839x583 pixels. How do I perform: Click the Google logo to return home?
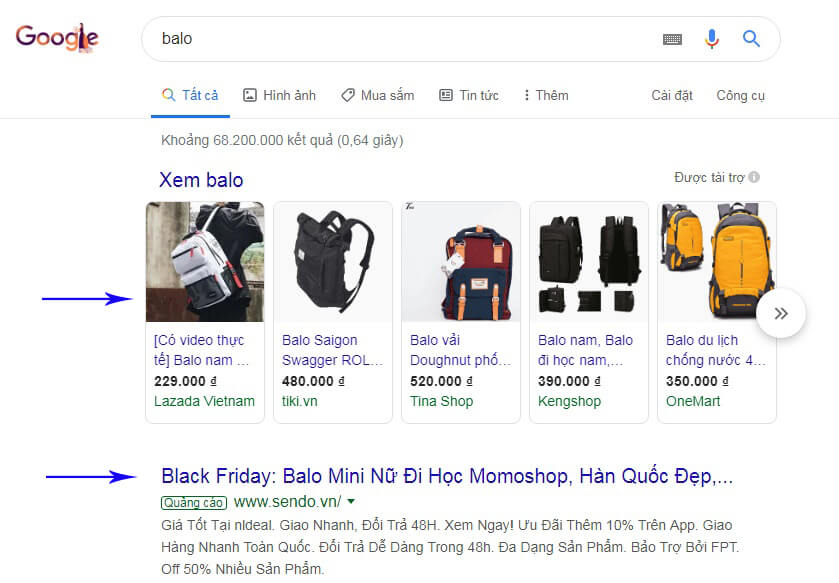[57, 37]
